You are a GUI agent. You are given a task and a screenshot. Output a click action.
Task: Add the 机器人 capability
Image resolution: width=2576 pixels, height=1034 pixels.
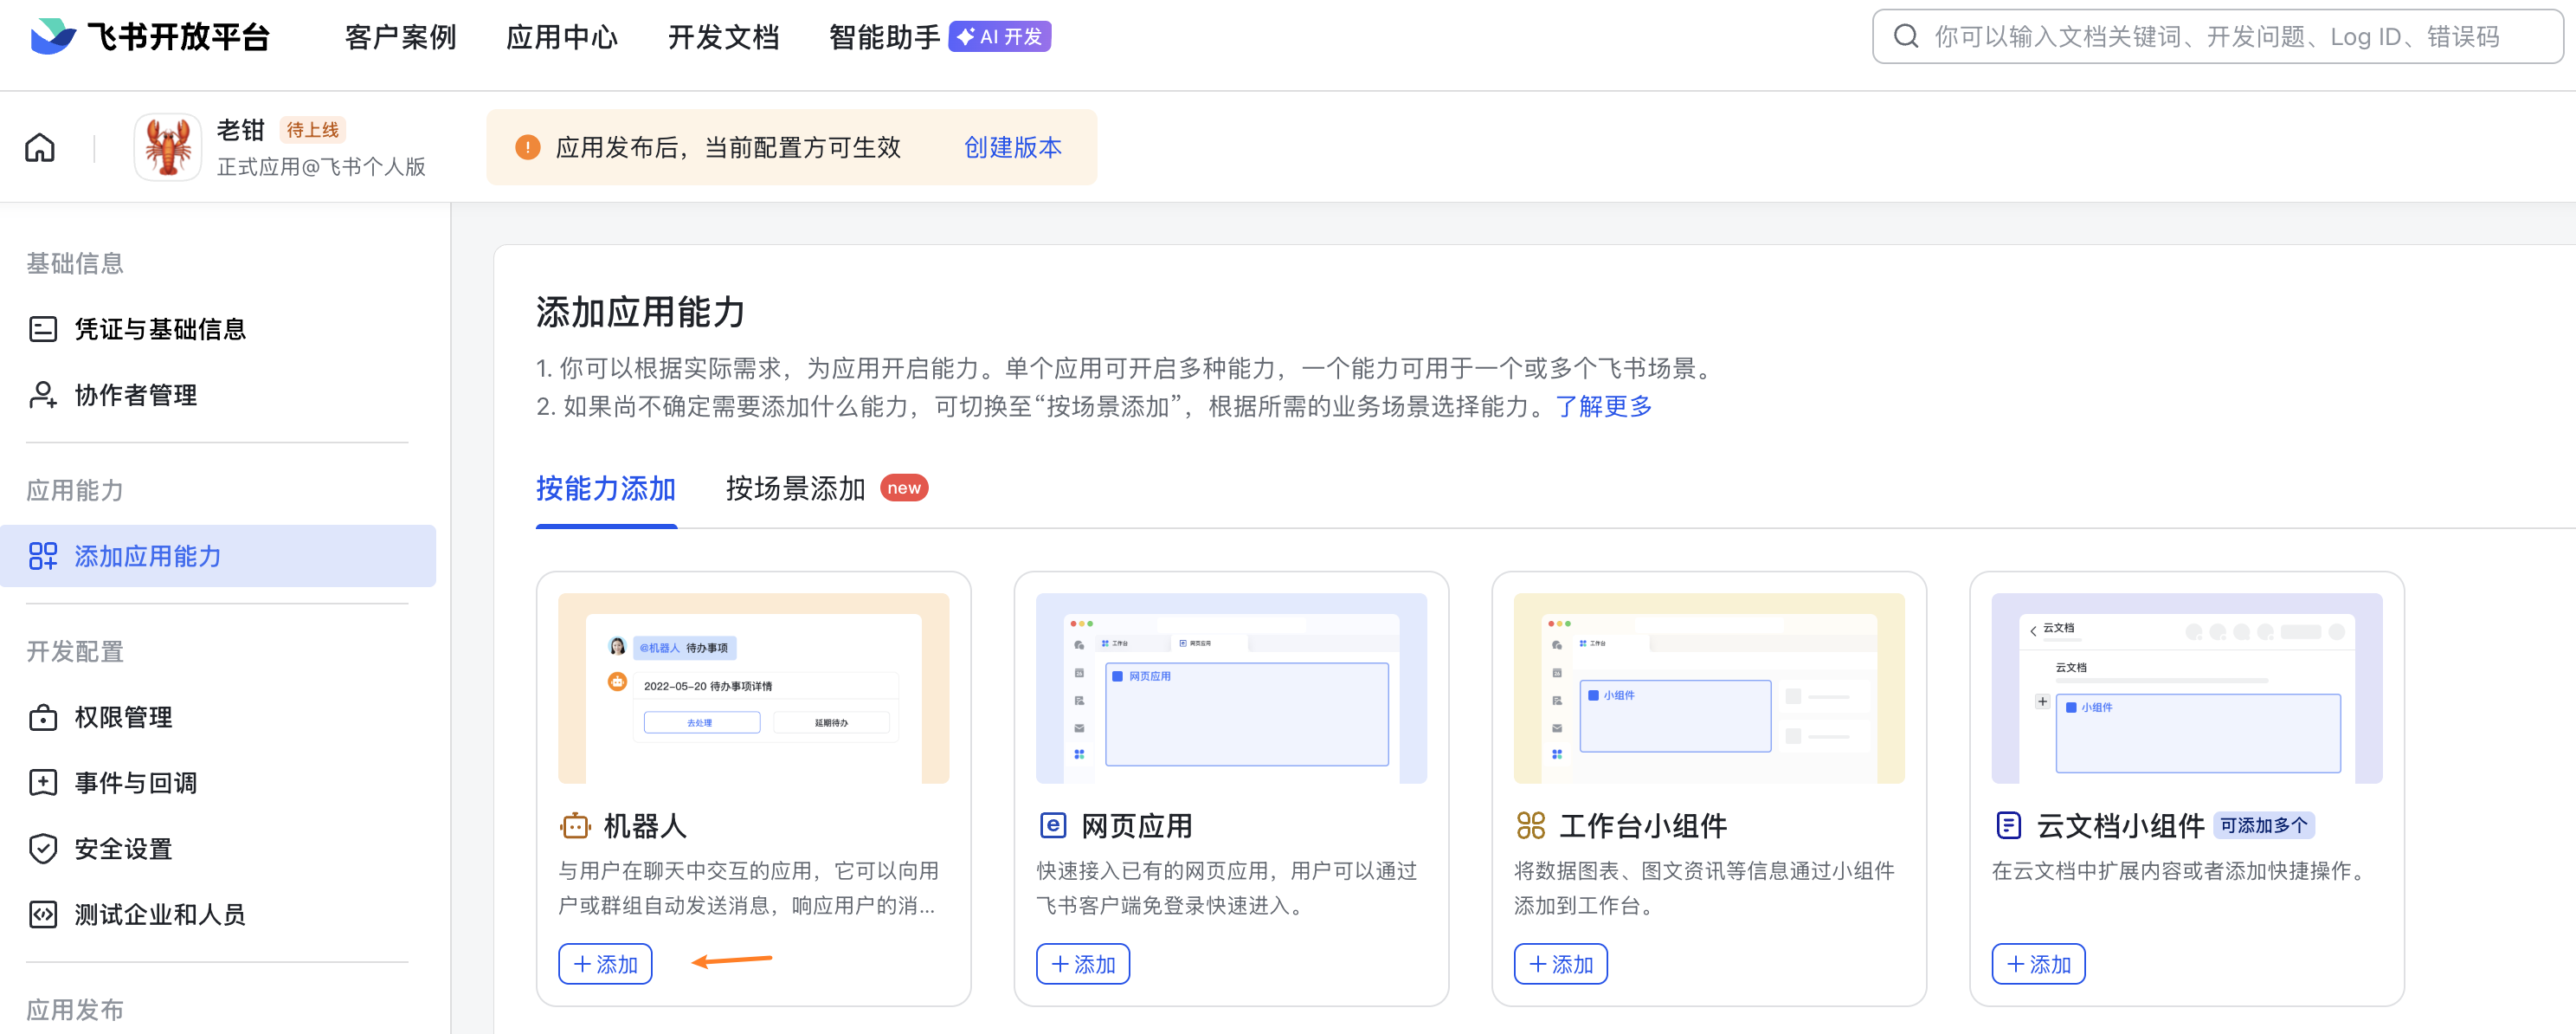[x=605, y=964]
